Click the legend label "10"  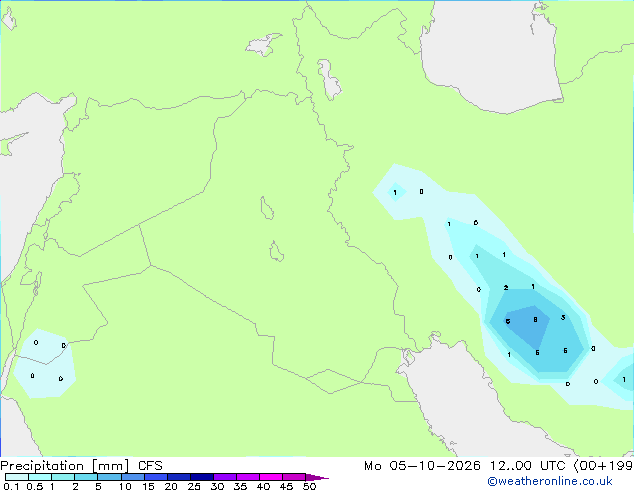click(x=125, y=486)
